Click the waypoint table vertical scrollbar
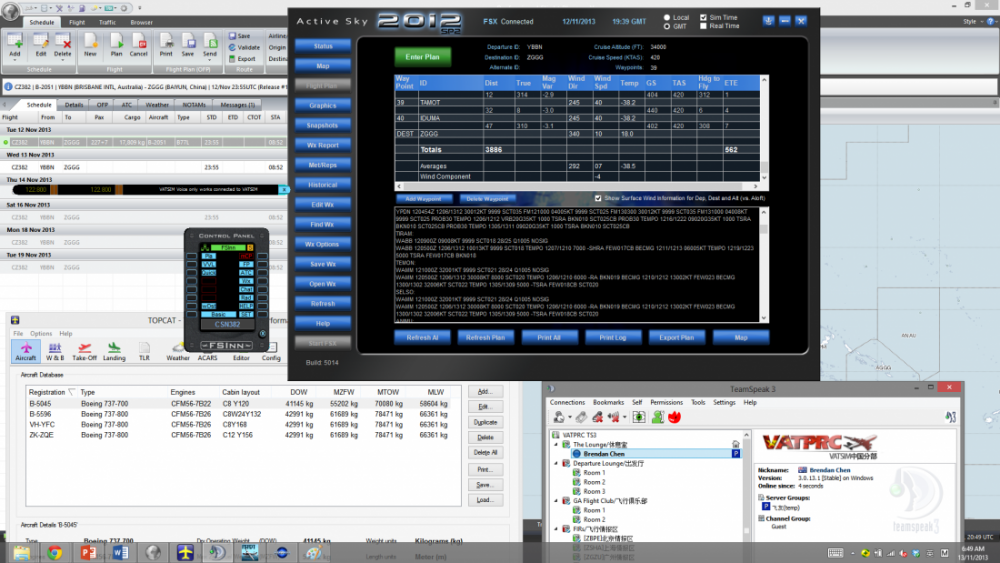The width and height of the screenshot is (1000, 563). [x=764, y=129]
